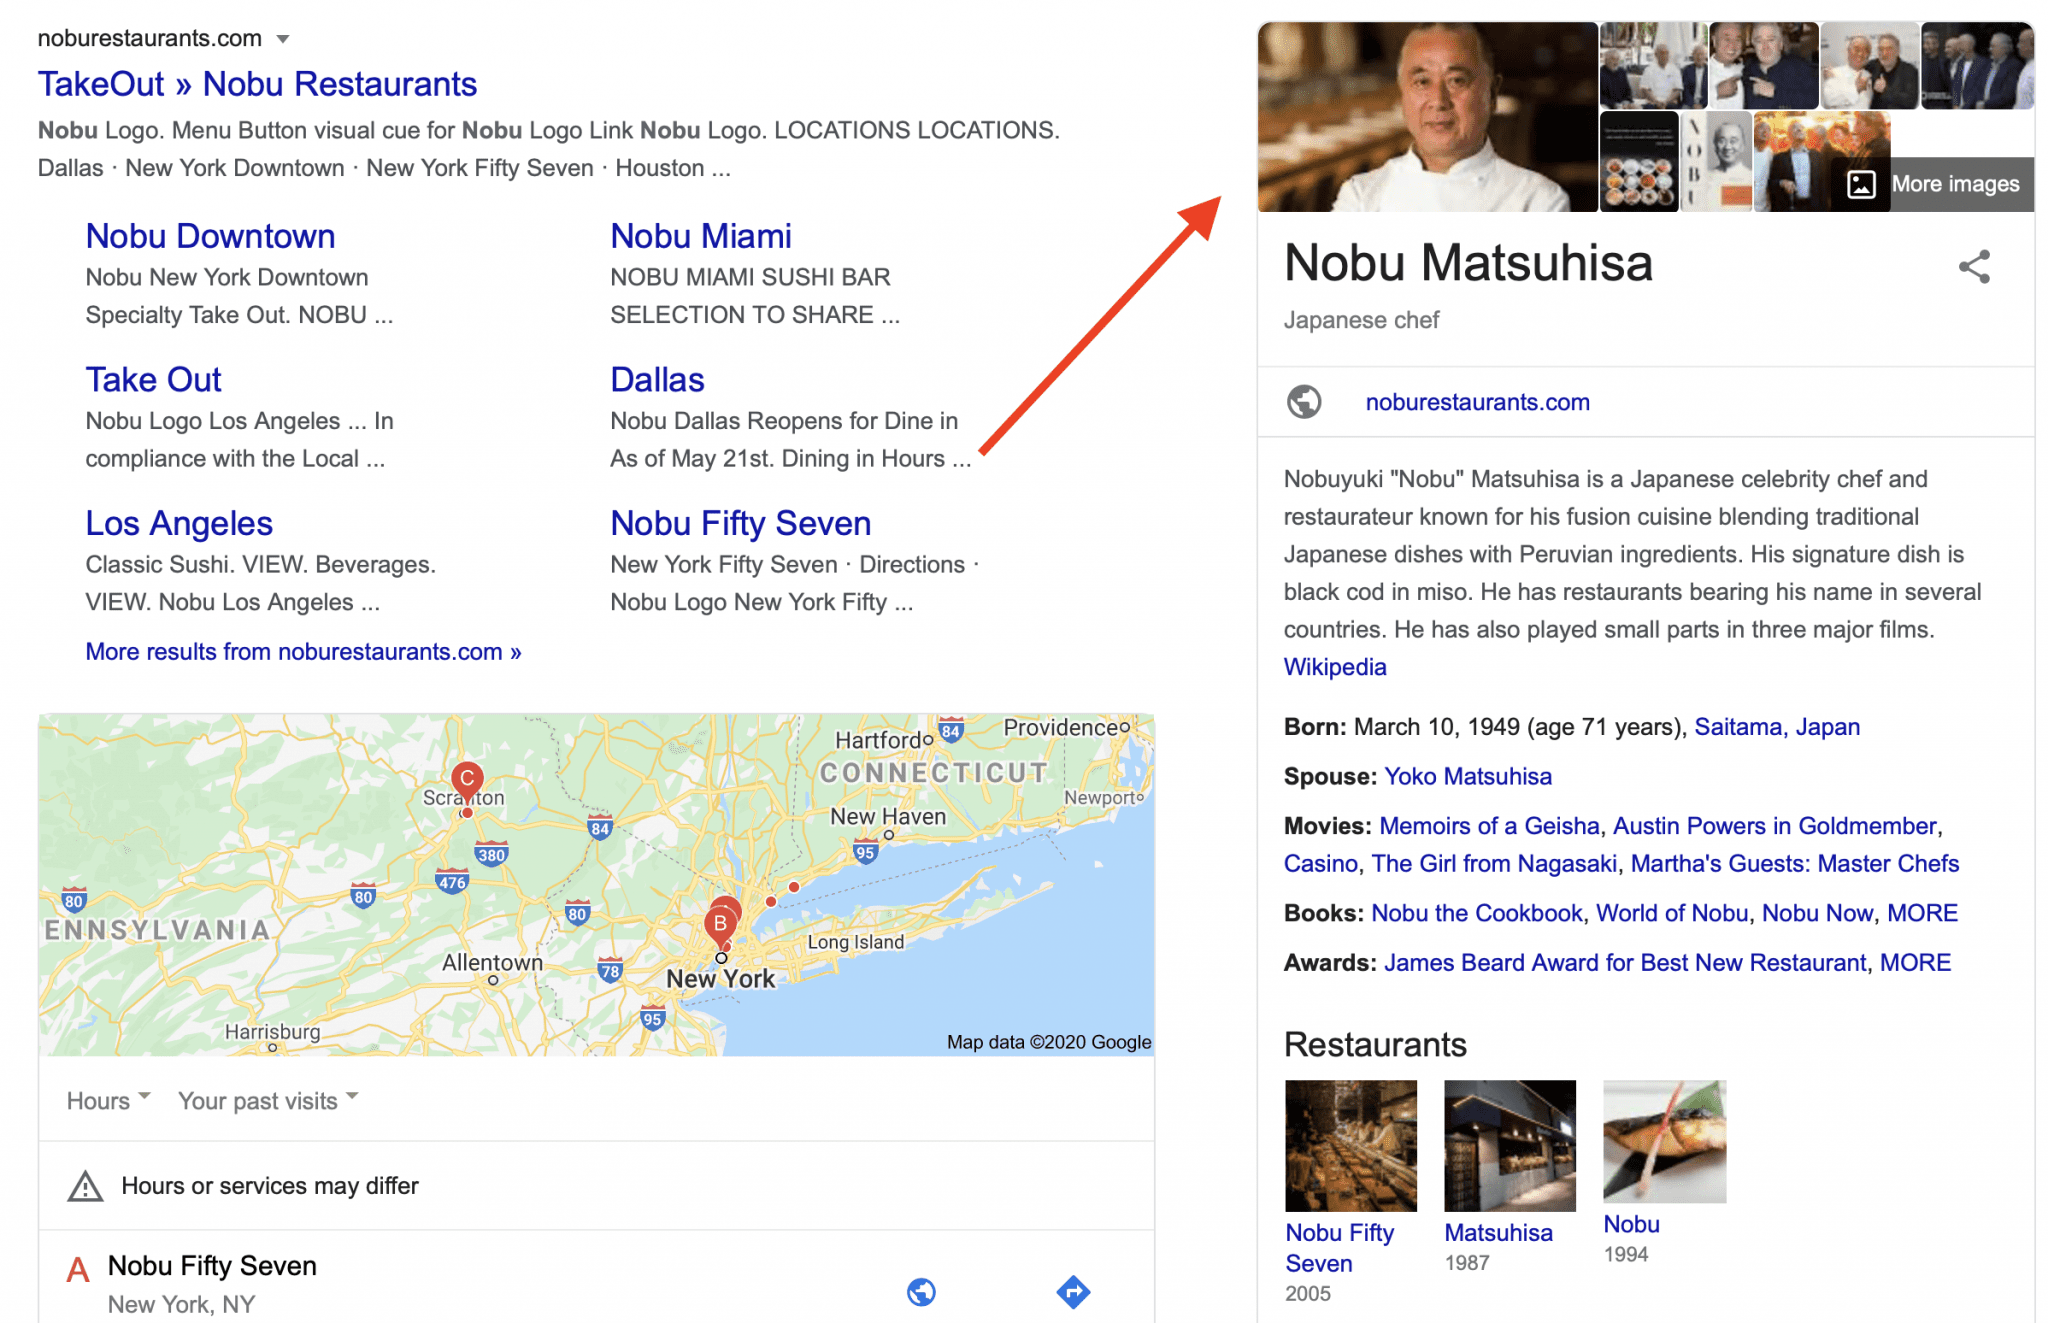
Task: Click the Nobu the Cookbook link
Action: click(1478, 912)
